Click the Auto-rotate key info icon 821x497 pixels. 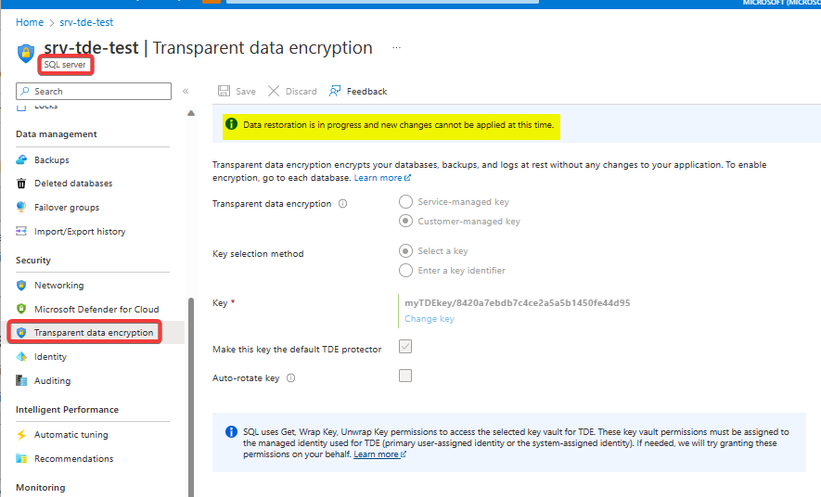pyautogui.click(x=290, y=379)
